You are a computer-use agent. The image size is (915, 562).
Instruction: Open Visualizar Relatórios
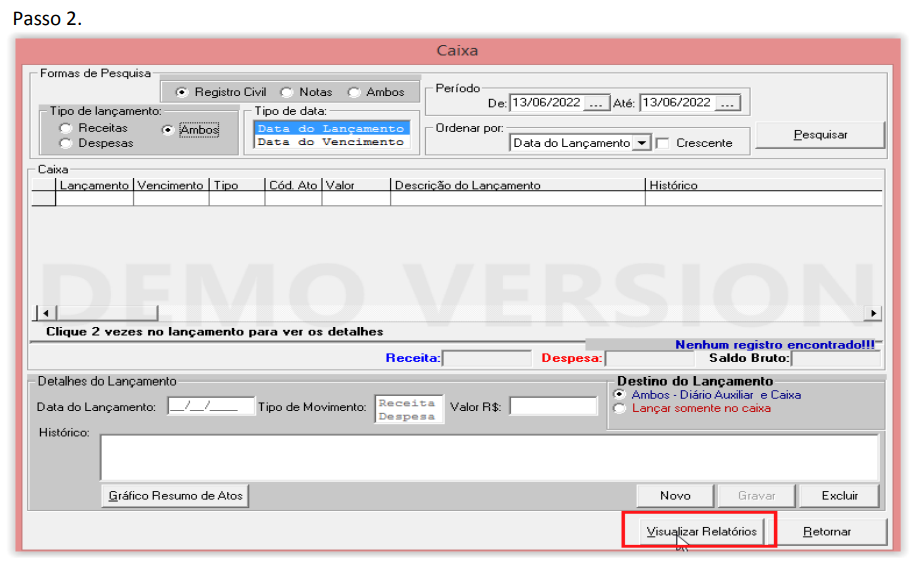pyautogui.click(x=700, y=532)
